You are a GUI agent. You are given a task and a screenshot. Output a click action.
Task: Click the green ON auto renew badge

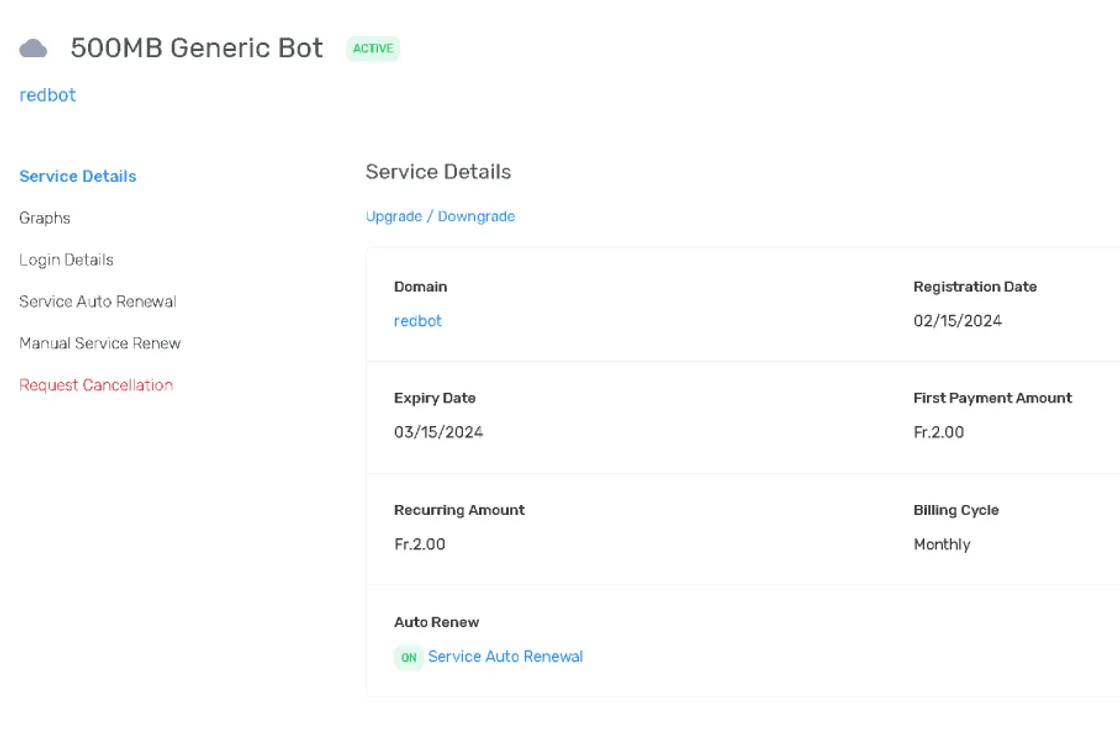[x=409, y=657]
